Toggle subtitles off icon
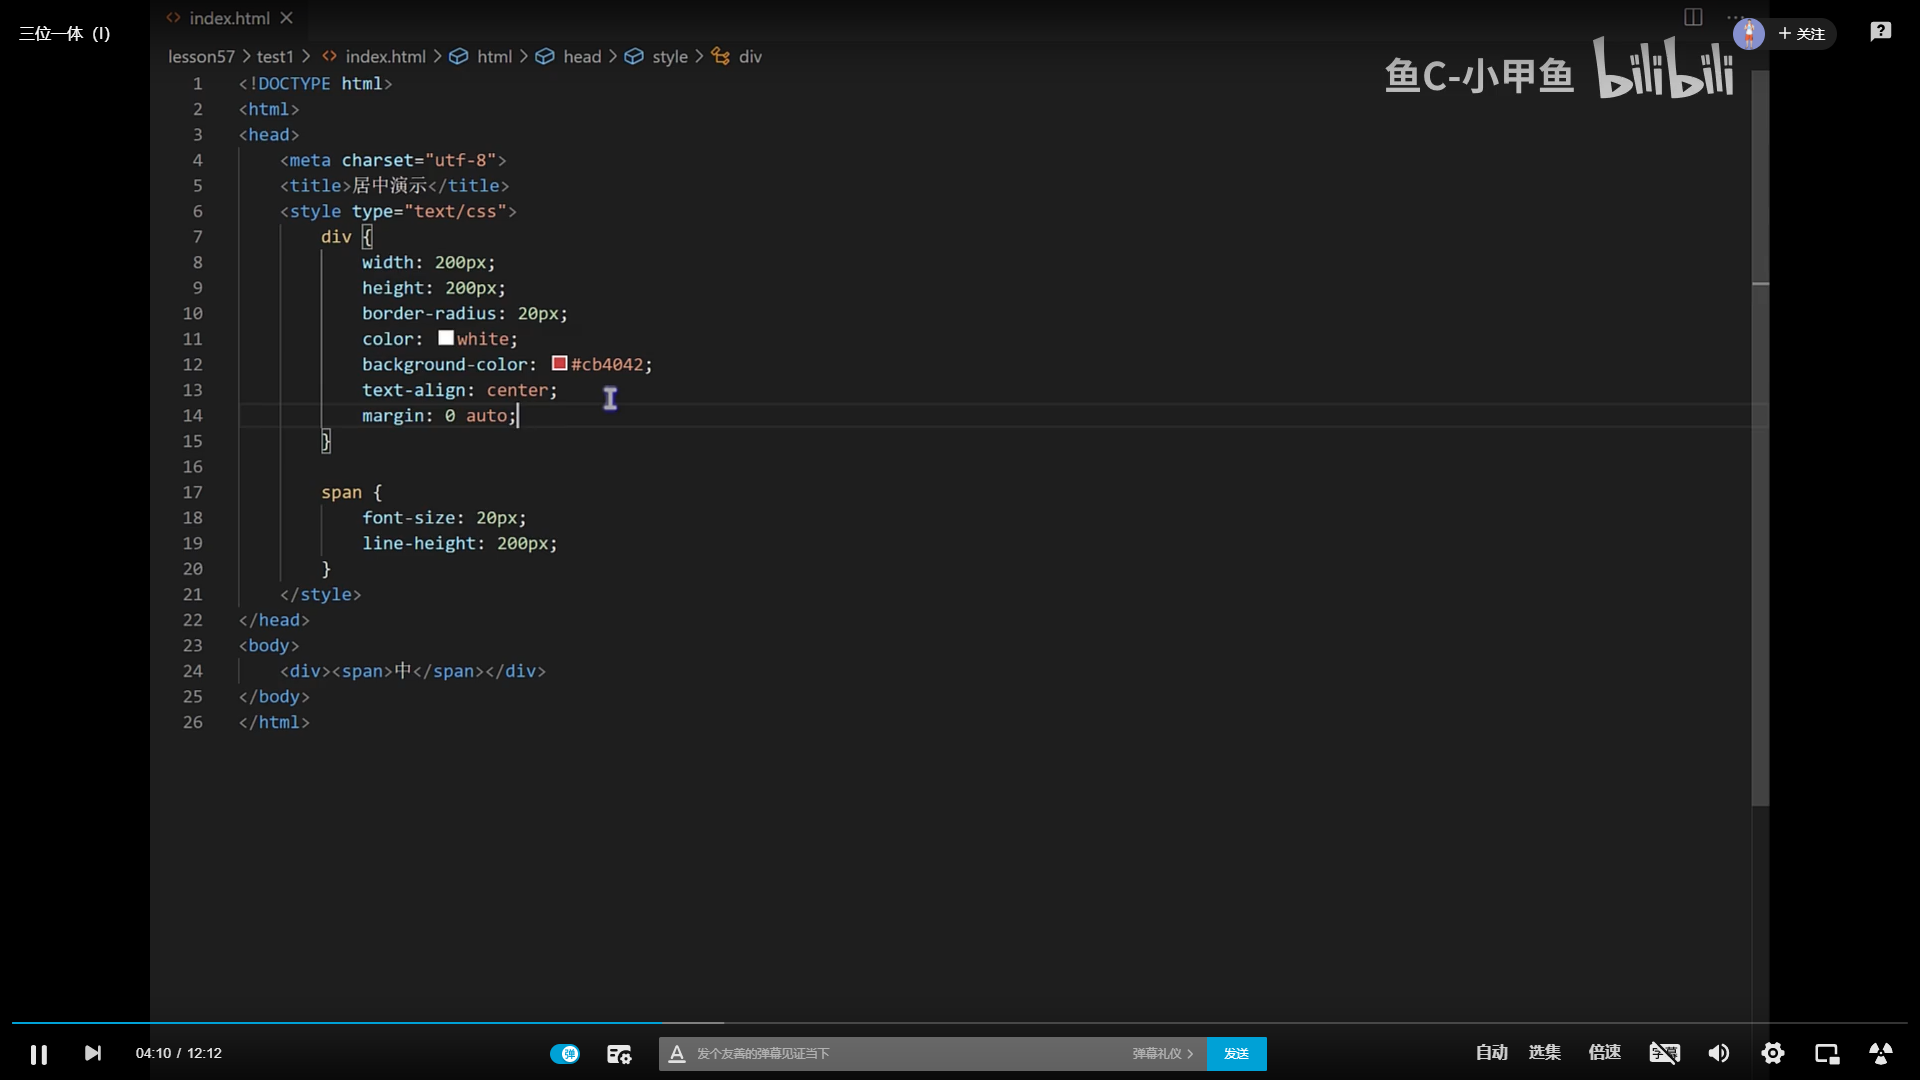This screenshot has height=1080, width=1920. 1664,1053
